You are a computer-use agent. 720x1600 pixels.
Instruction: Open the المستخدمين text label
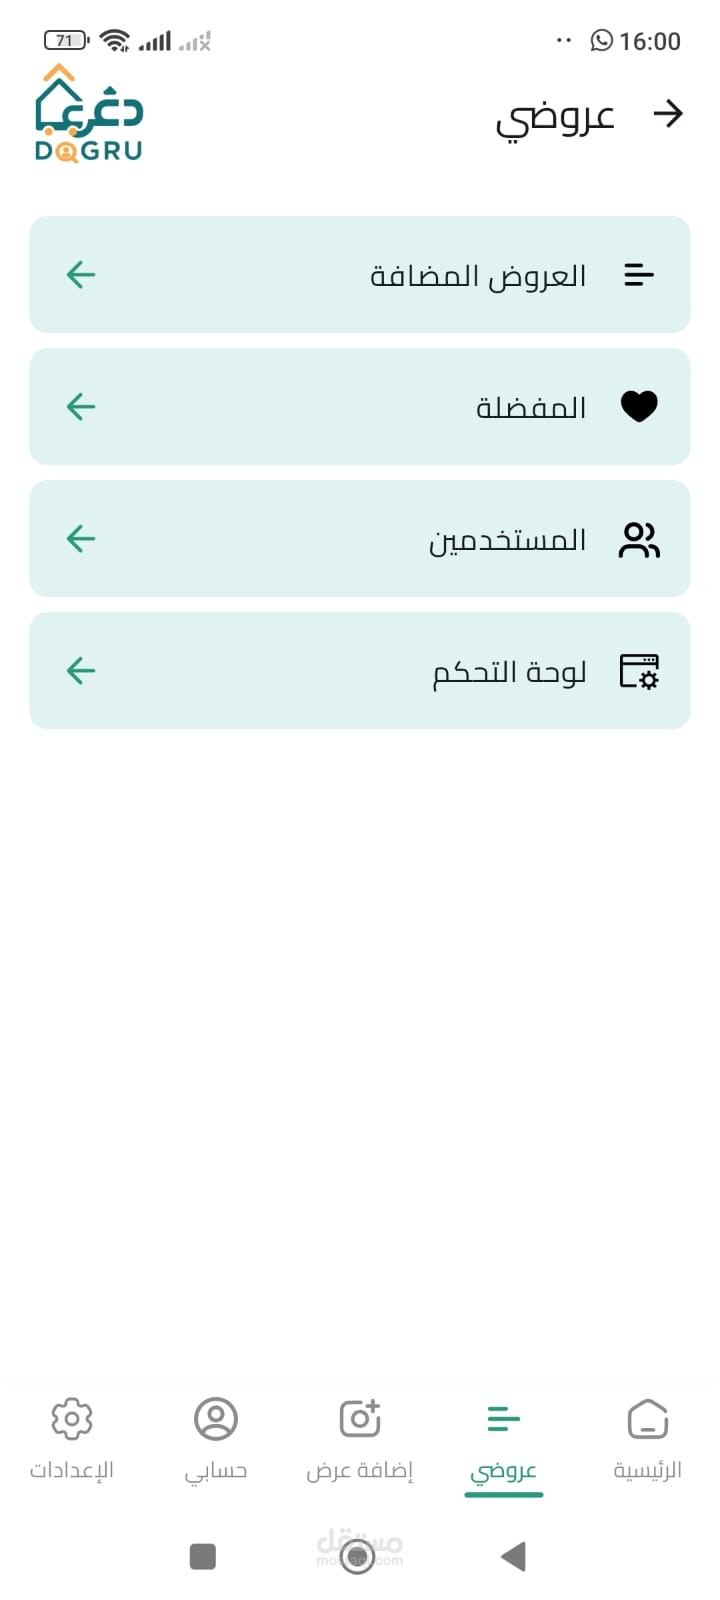pos(507,540)
